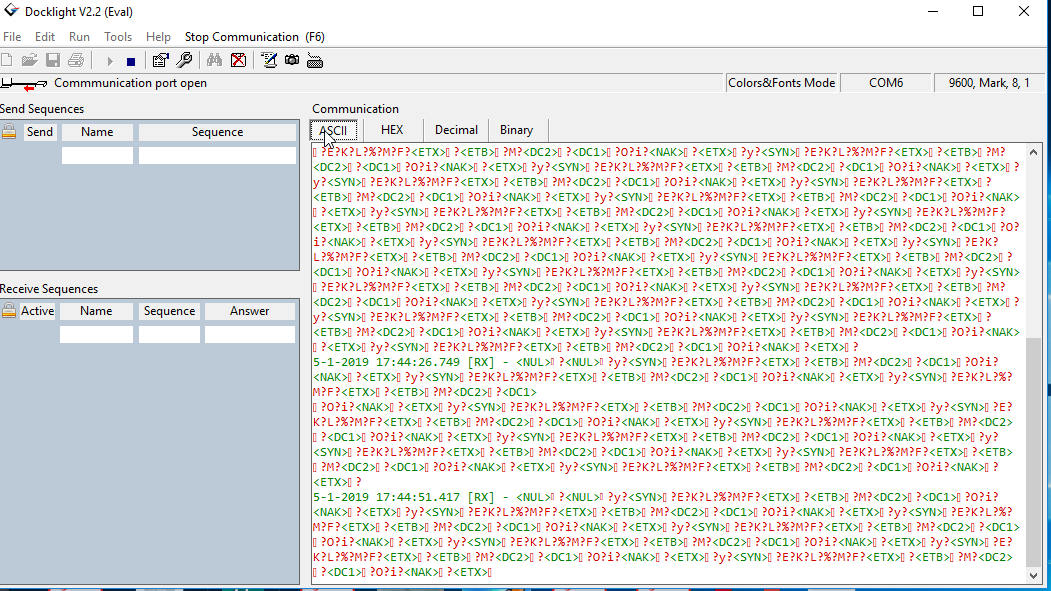Click the Find binoculars icon
Image resolution: width=1051 pixels, height=591 pixels.
[x=214, y=60]
